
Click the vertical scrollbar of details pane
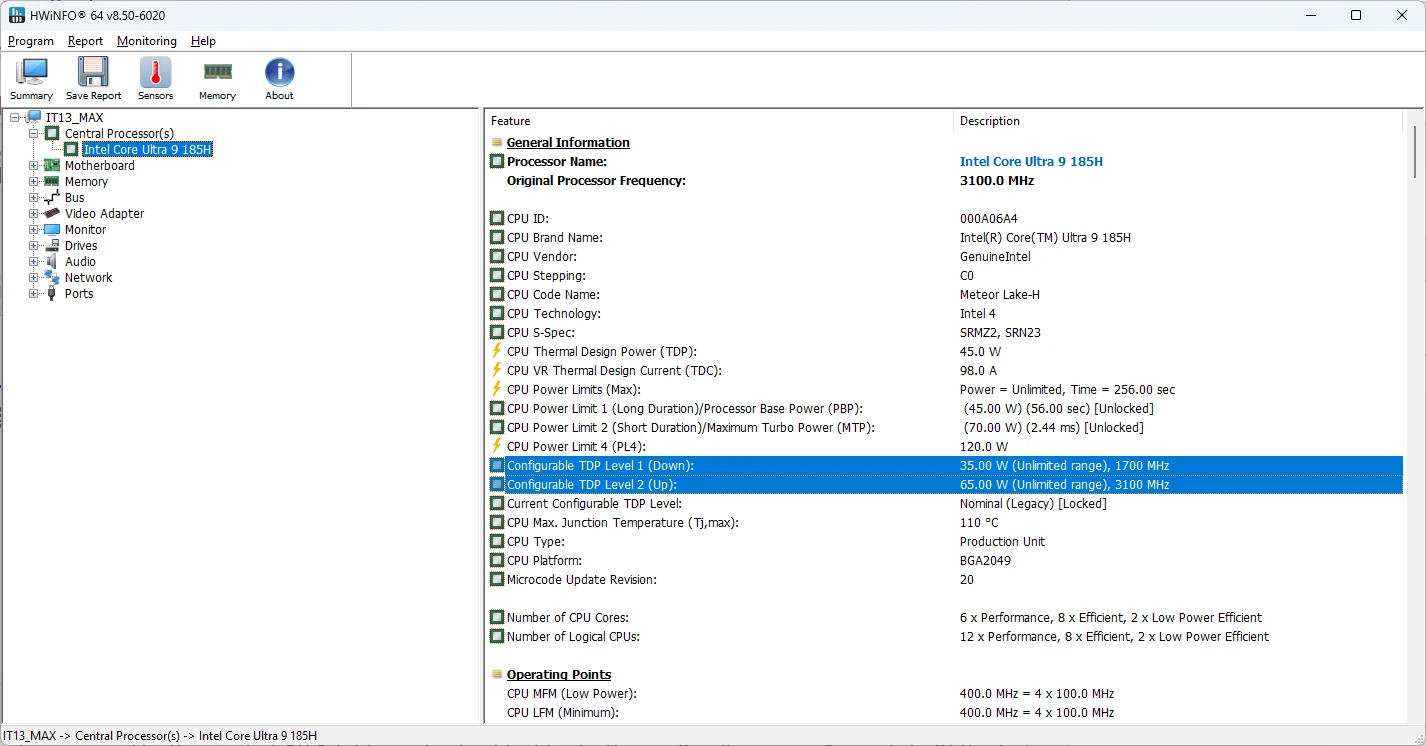coord(1414,416)
